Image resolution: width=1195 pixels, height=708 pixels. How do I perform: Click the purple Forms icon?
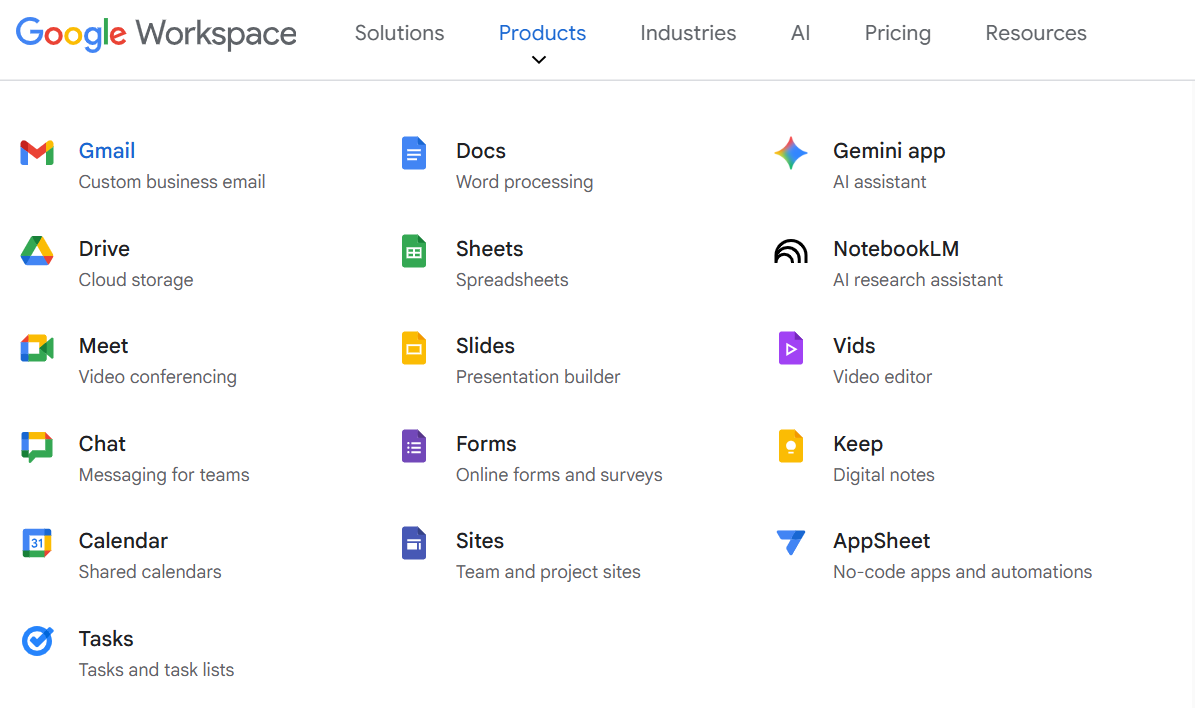coord(414,446)
